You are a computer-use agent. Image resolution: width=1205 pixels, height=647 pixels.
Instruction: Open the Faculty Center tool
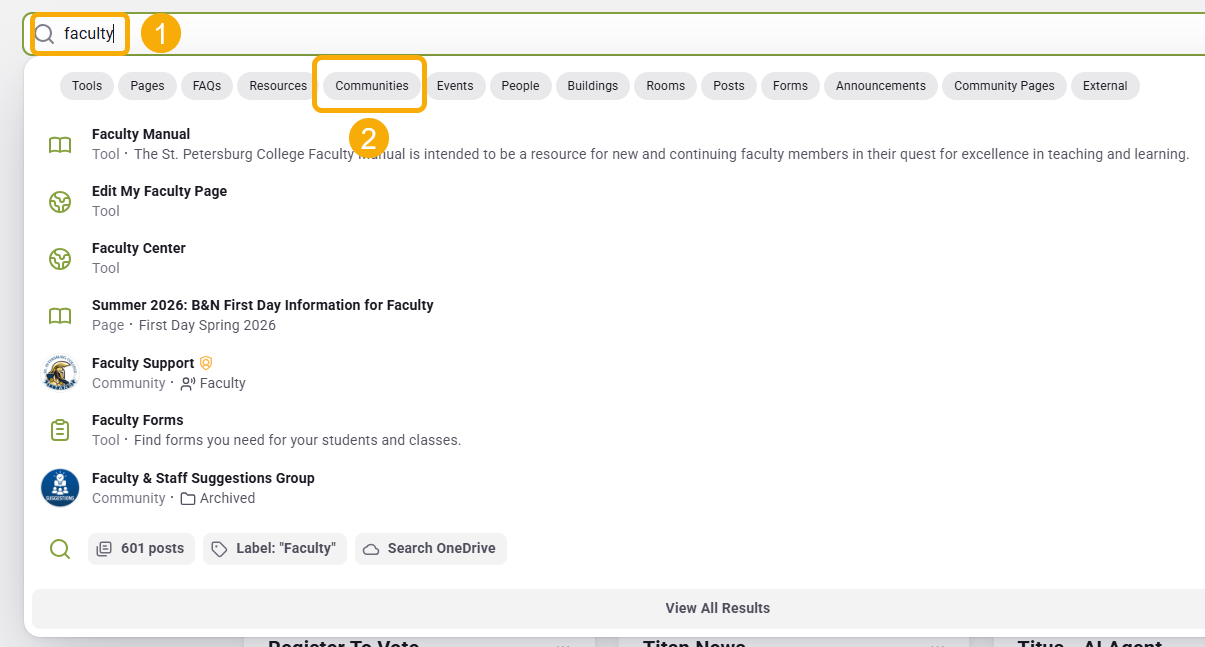coord(139,248)
